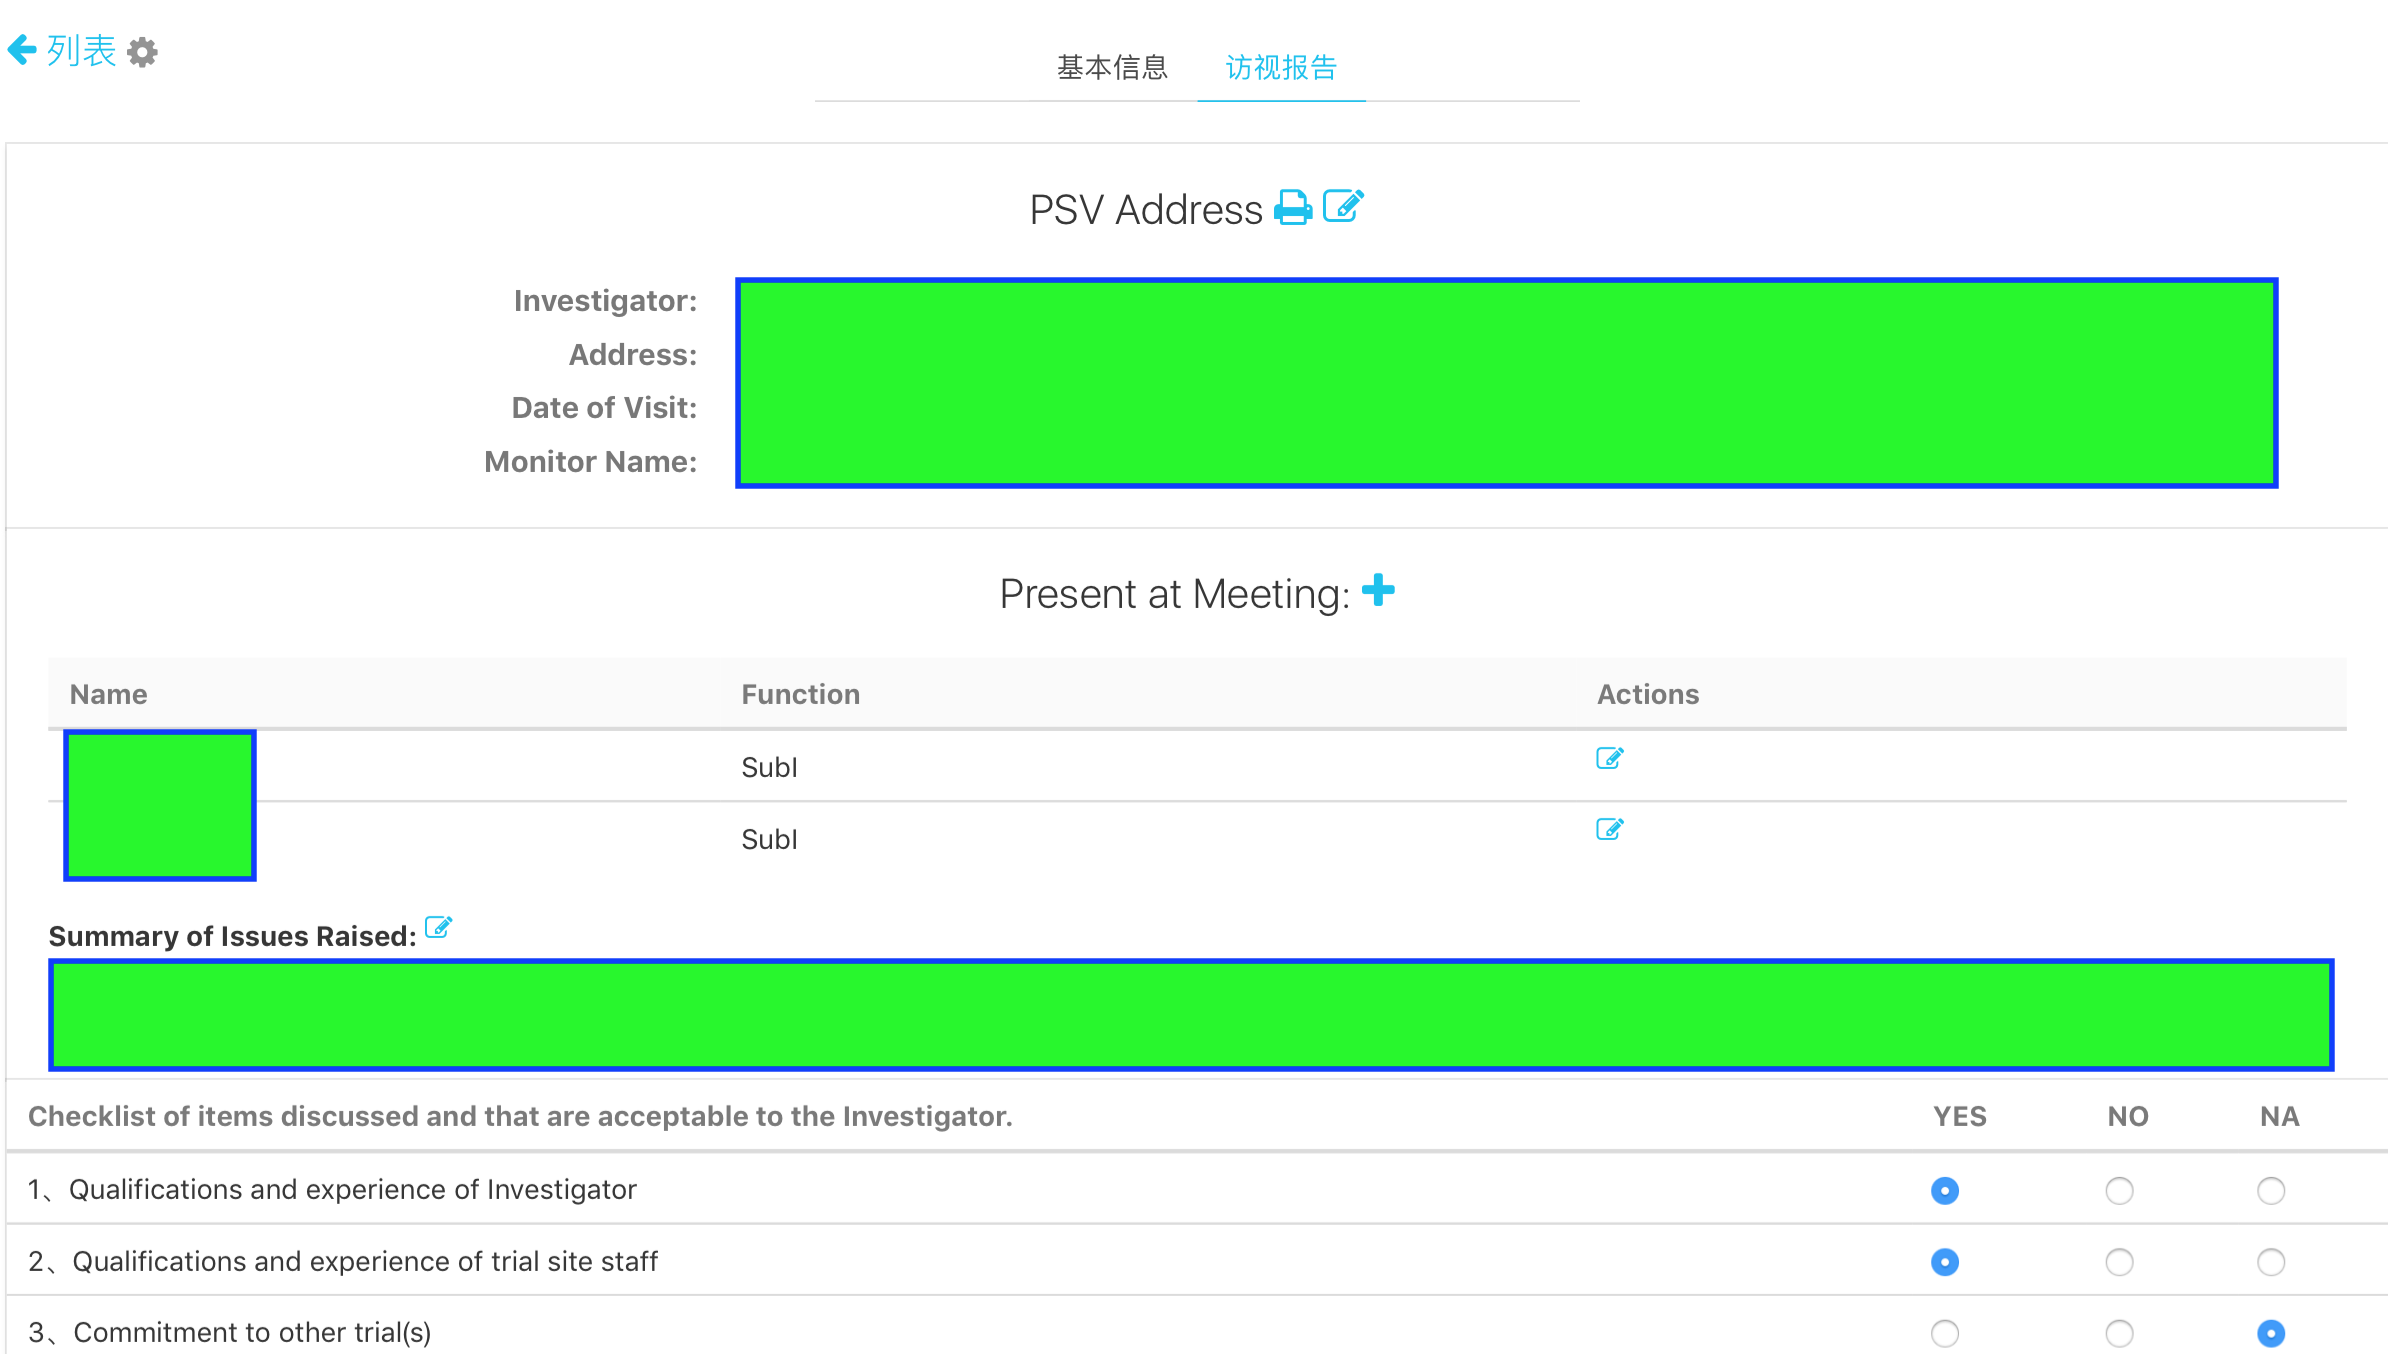Click the back arrow icon

pos(22,50)
